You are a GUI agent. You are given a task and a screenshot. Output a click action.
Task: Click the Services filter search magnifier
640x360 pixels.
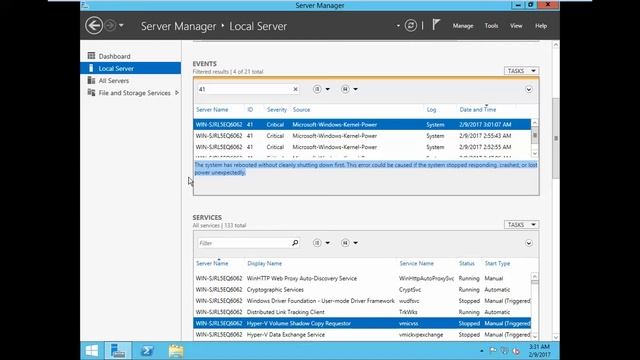click(x=295, y=243)
